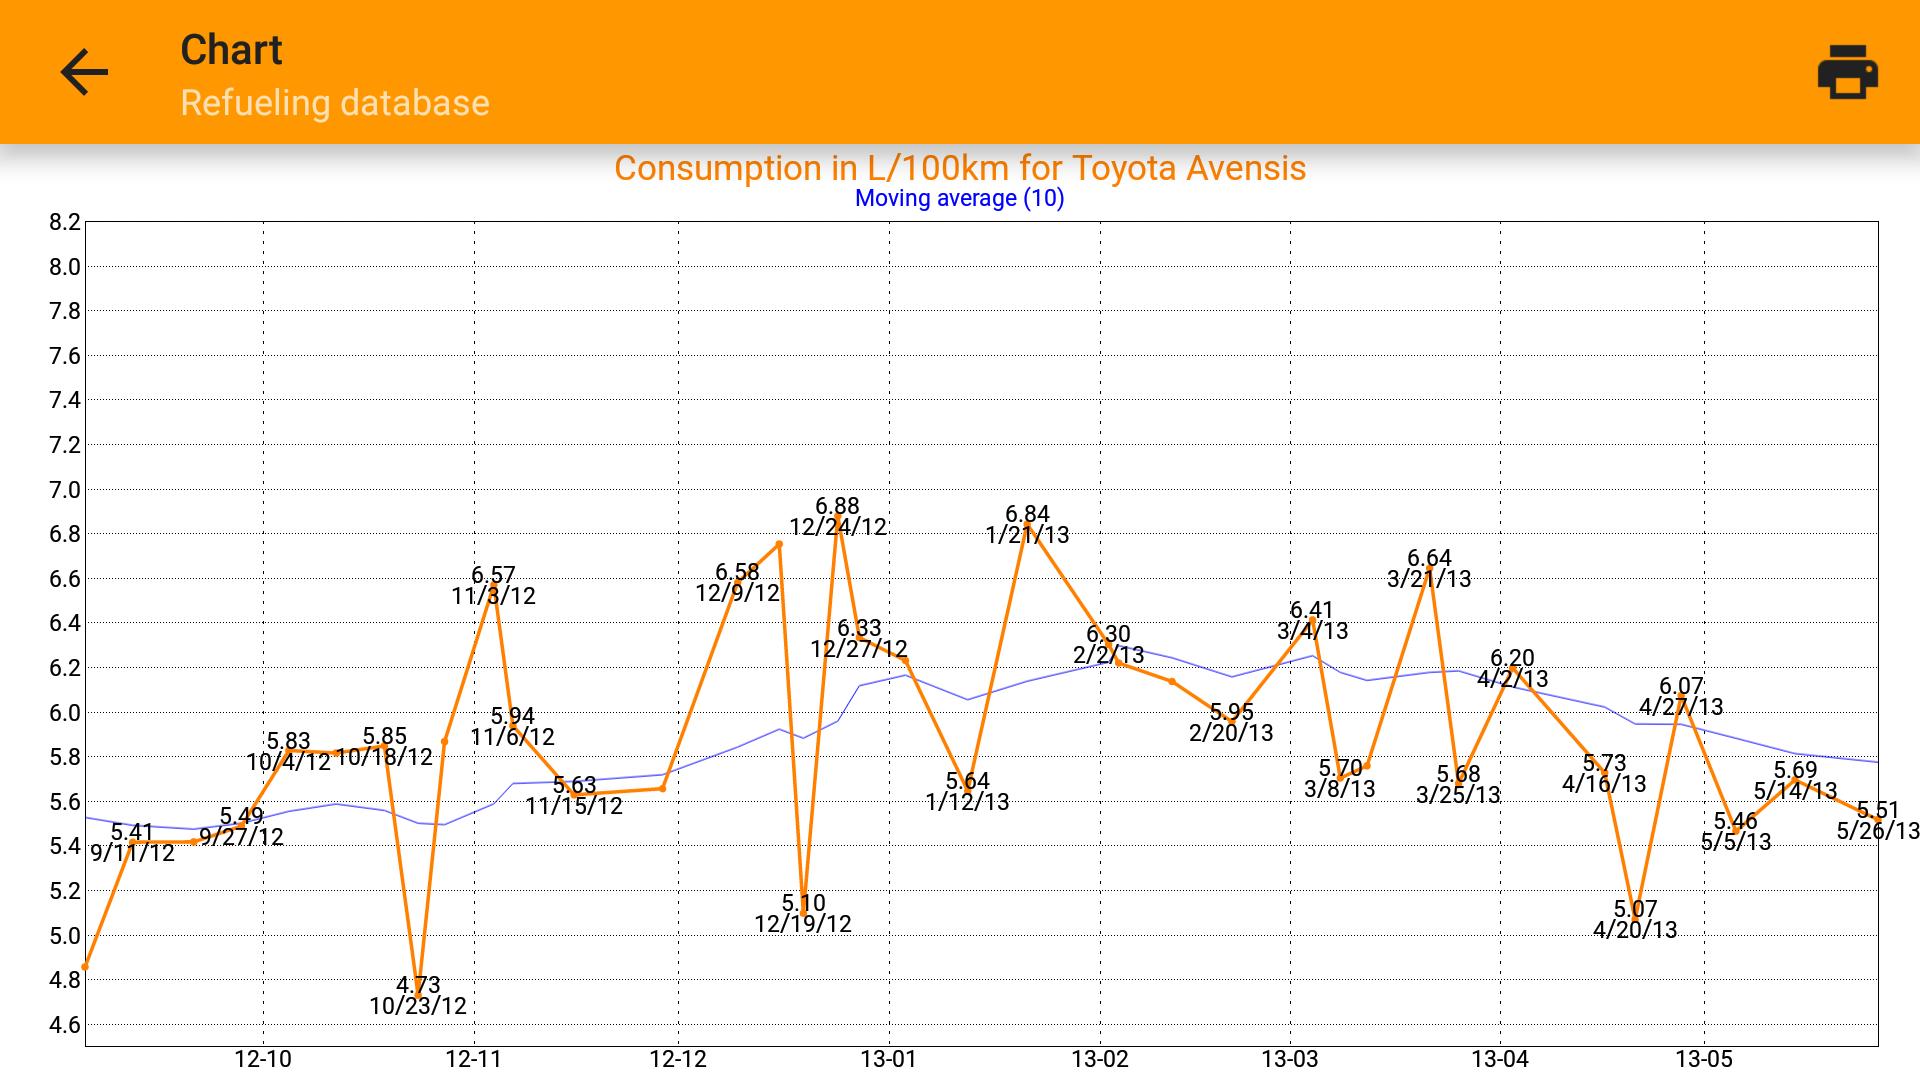Image resolution: width=1920 pixels, height=1080 pixels.
Task: Click the print icon
Action: click(x=1846, y=73)
